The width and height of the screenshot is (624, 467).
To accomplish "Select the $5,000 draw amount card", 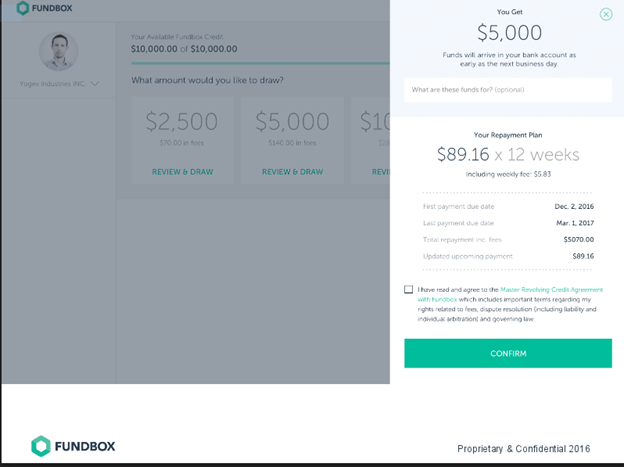I will (x=292, y=140).
